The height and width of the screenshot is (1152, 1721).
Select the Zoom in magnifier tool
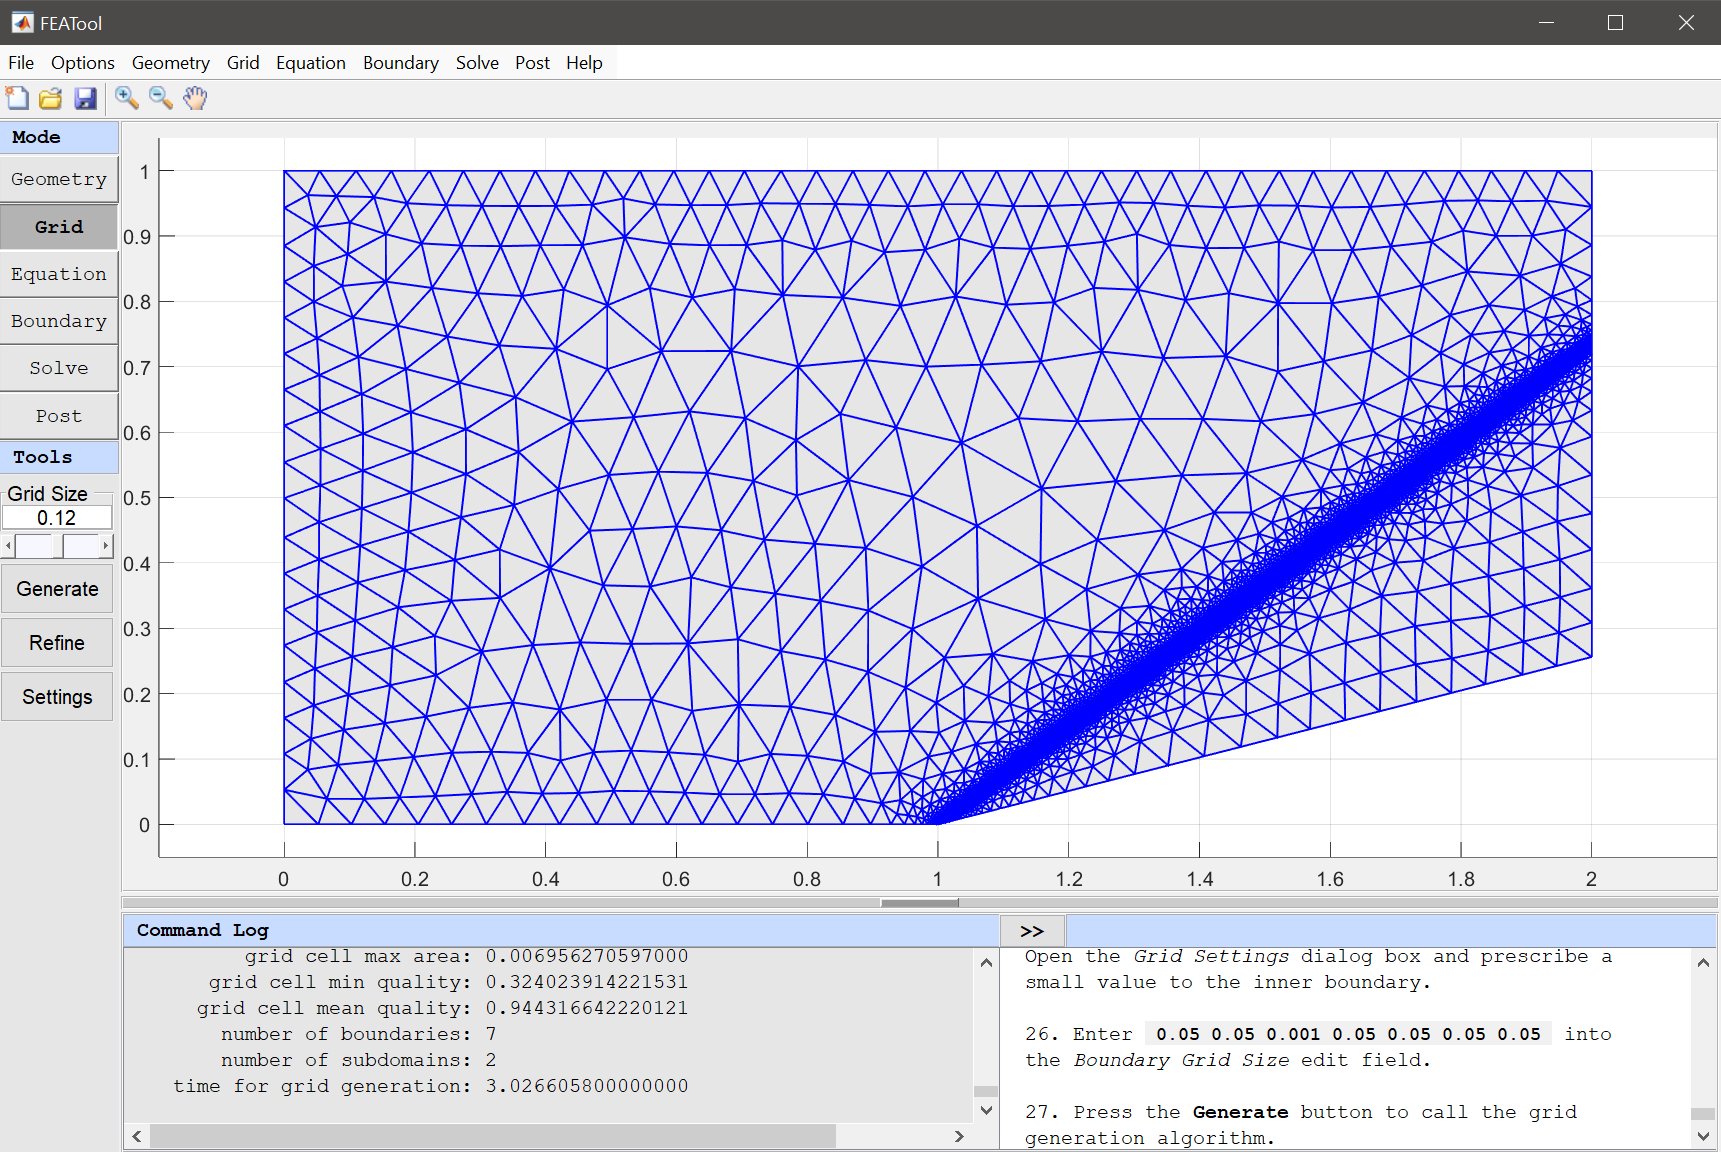(127, 98)
